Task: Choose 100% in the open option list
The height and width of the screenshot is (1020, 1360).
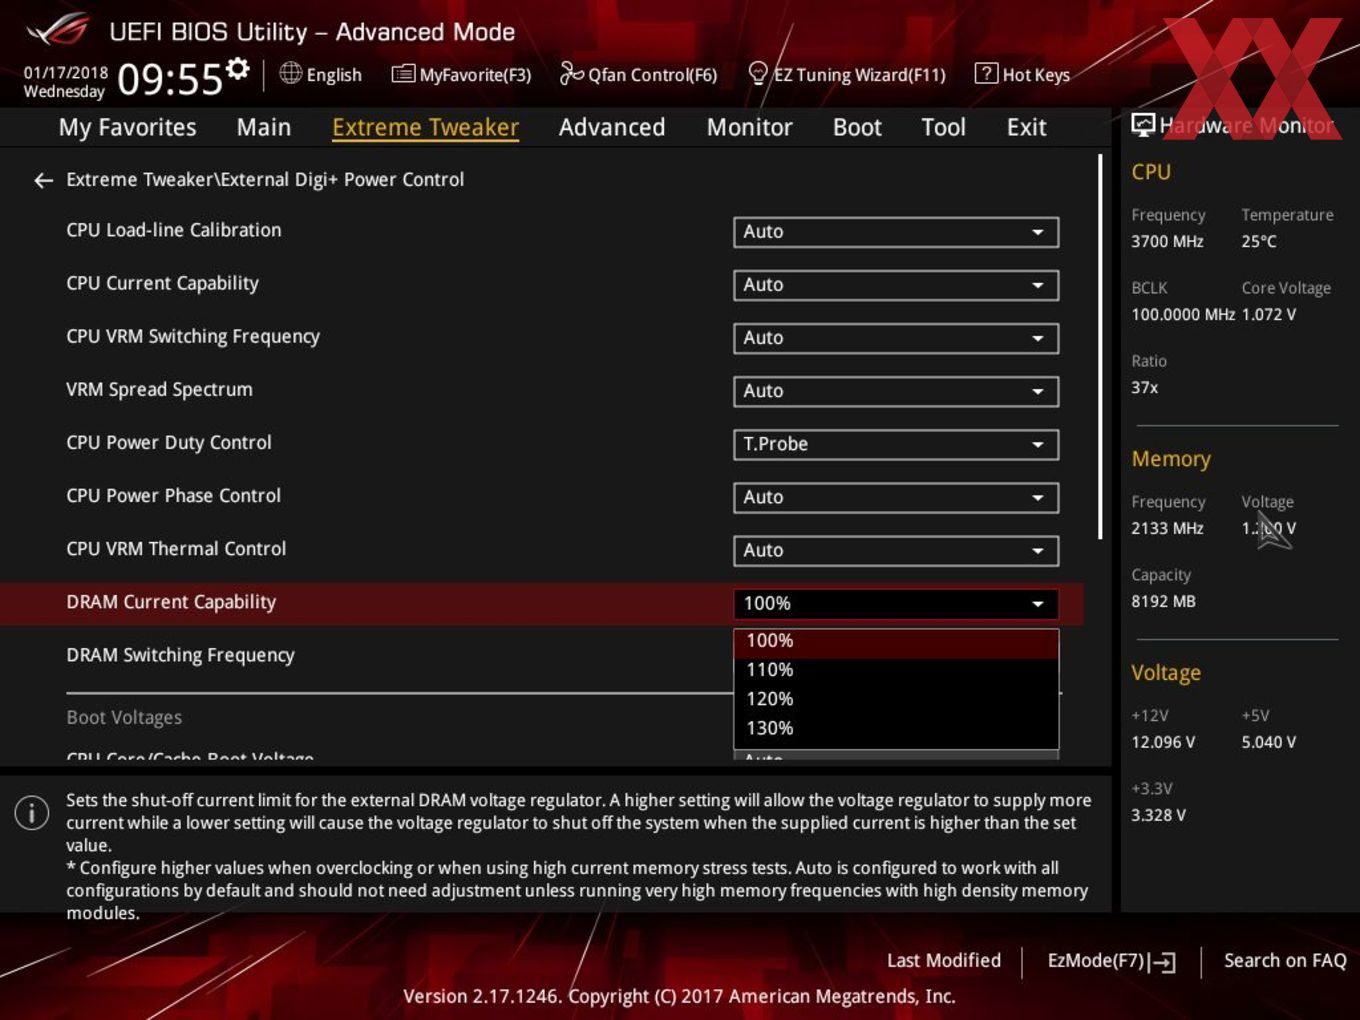Action: 896,641
